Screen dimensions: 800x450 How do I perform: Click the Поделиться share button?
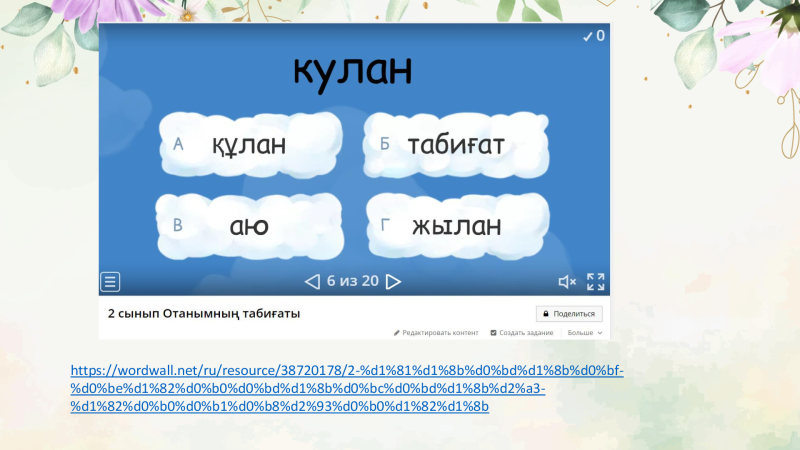coord(569,314)
